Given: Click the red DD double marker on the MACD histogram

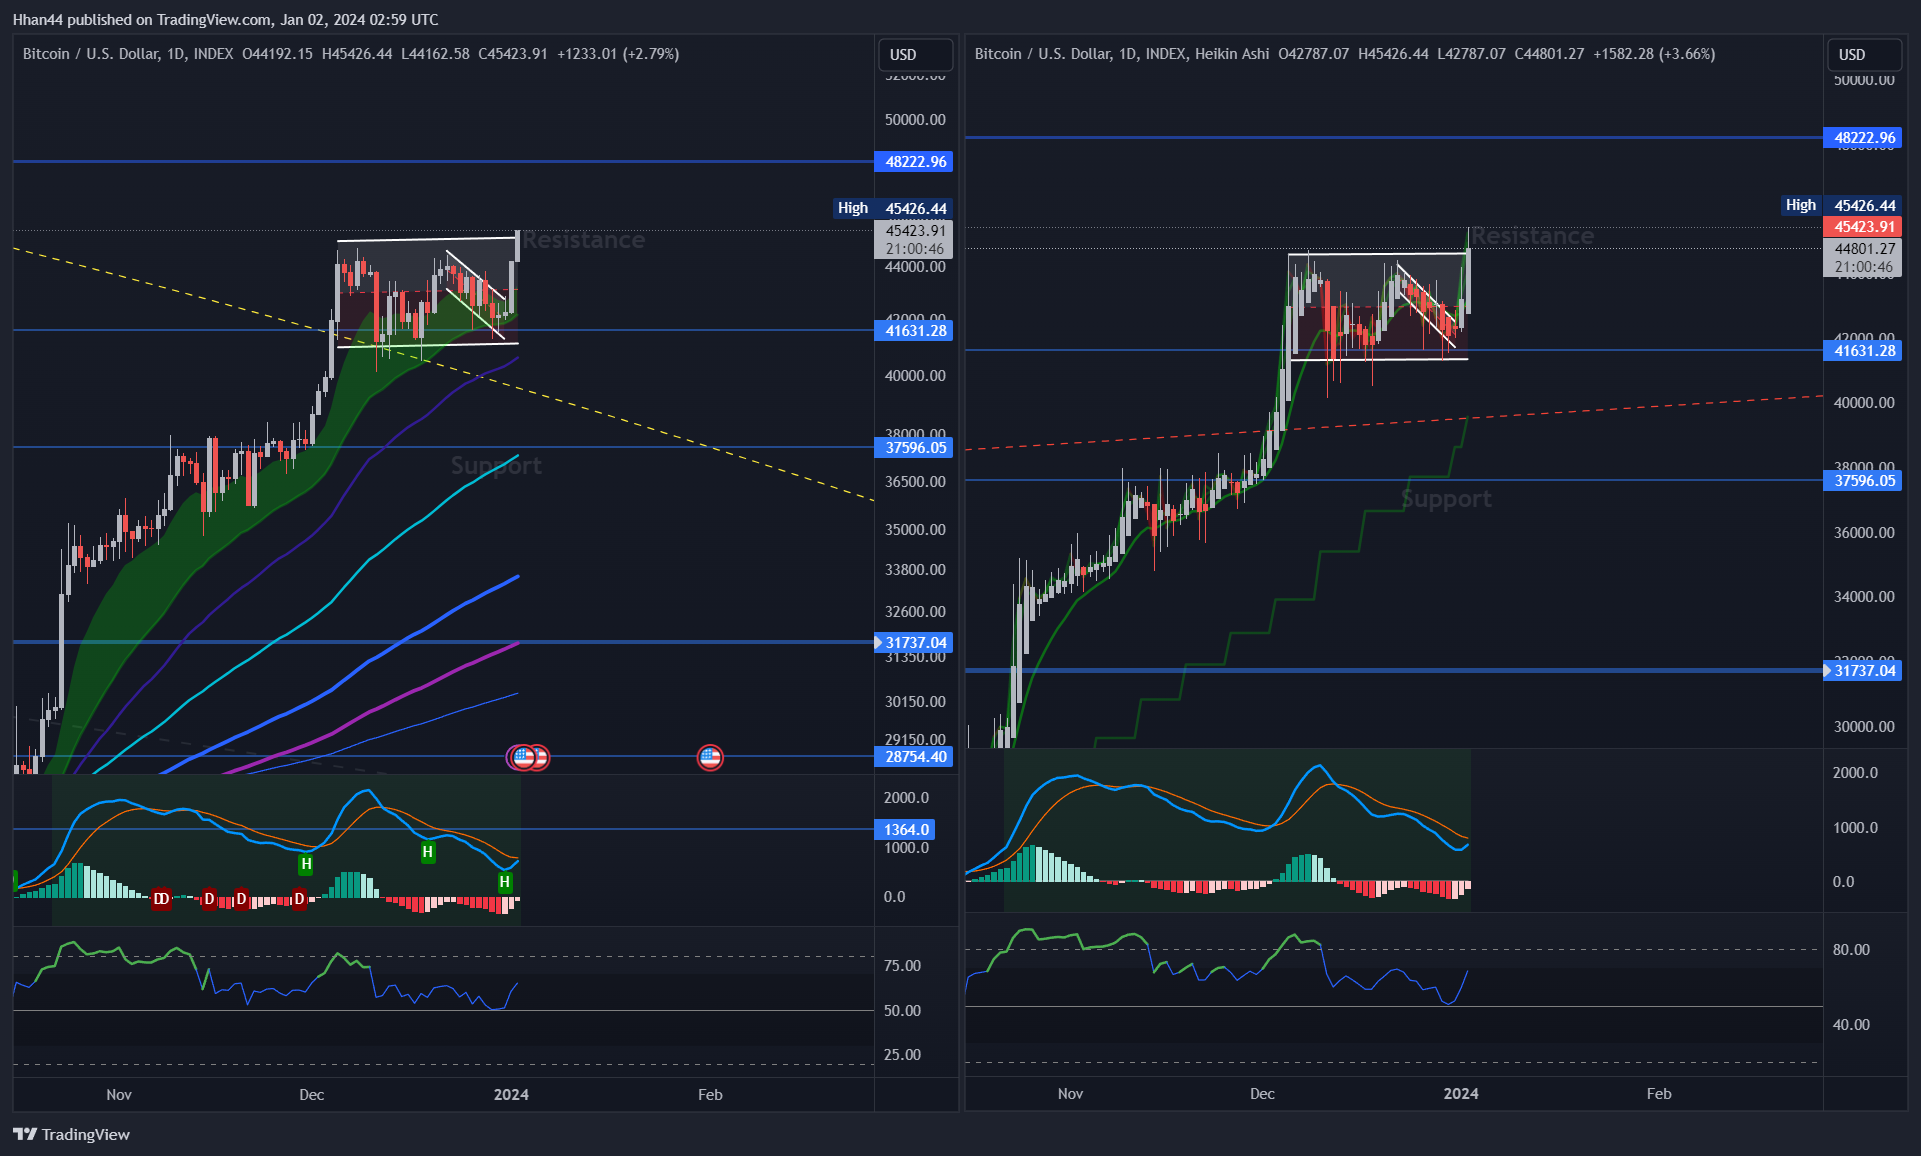Looking at the screenshot, I should pos(161,899).
